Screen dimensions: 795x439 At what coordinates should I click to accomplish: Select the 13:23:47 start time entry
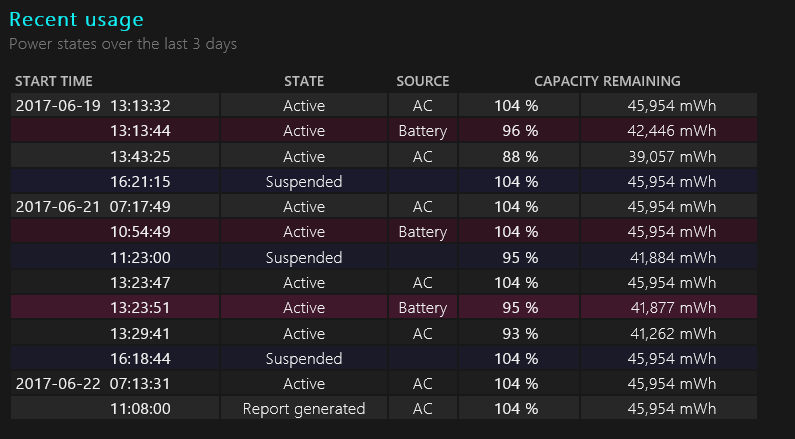(x=140, y=282)
